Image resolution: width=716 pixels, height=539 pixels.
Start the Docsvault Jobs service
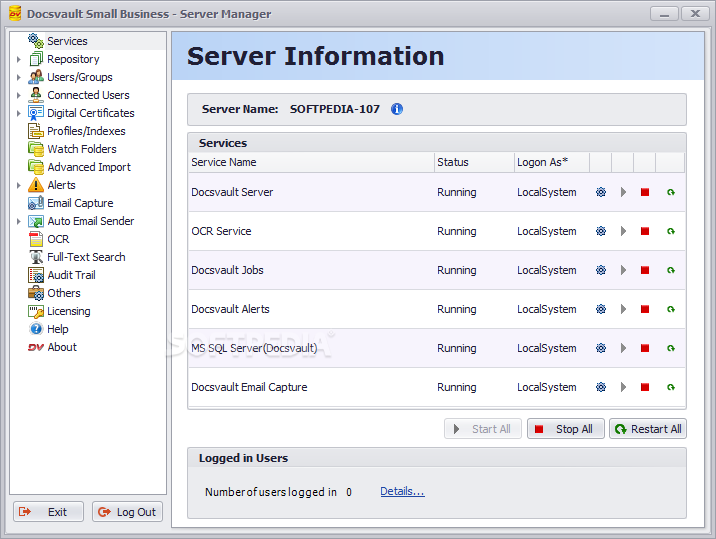tap(623, 270)
